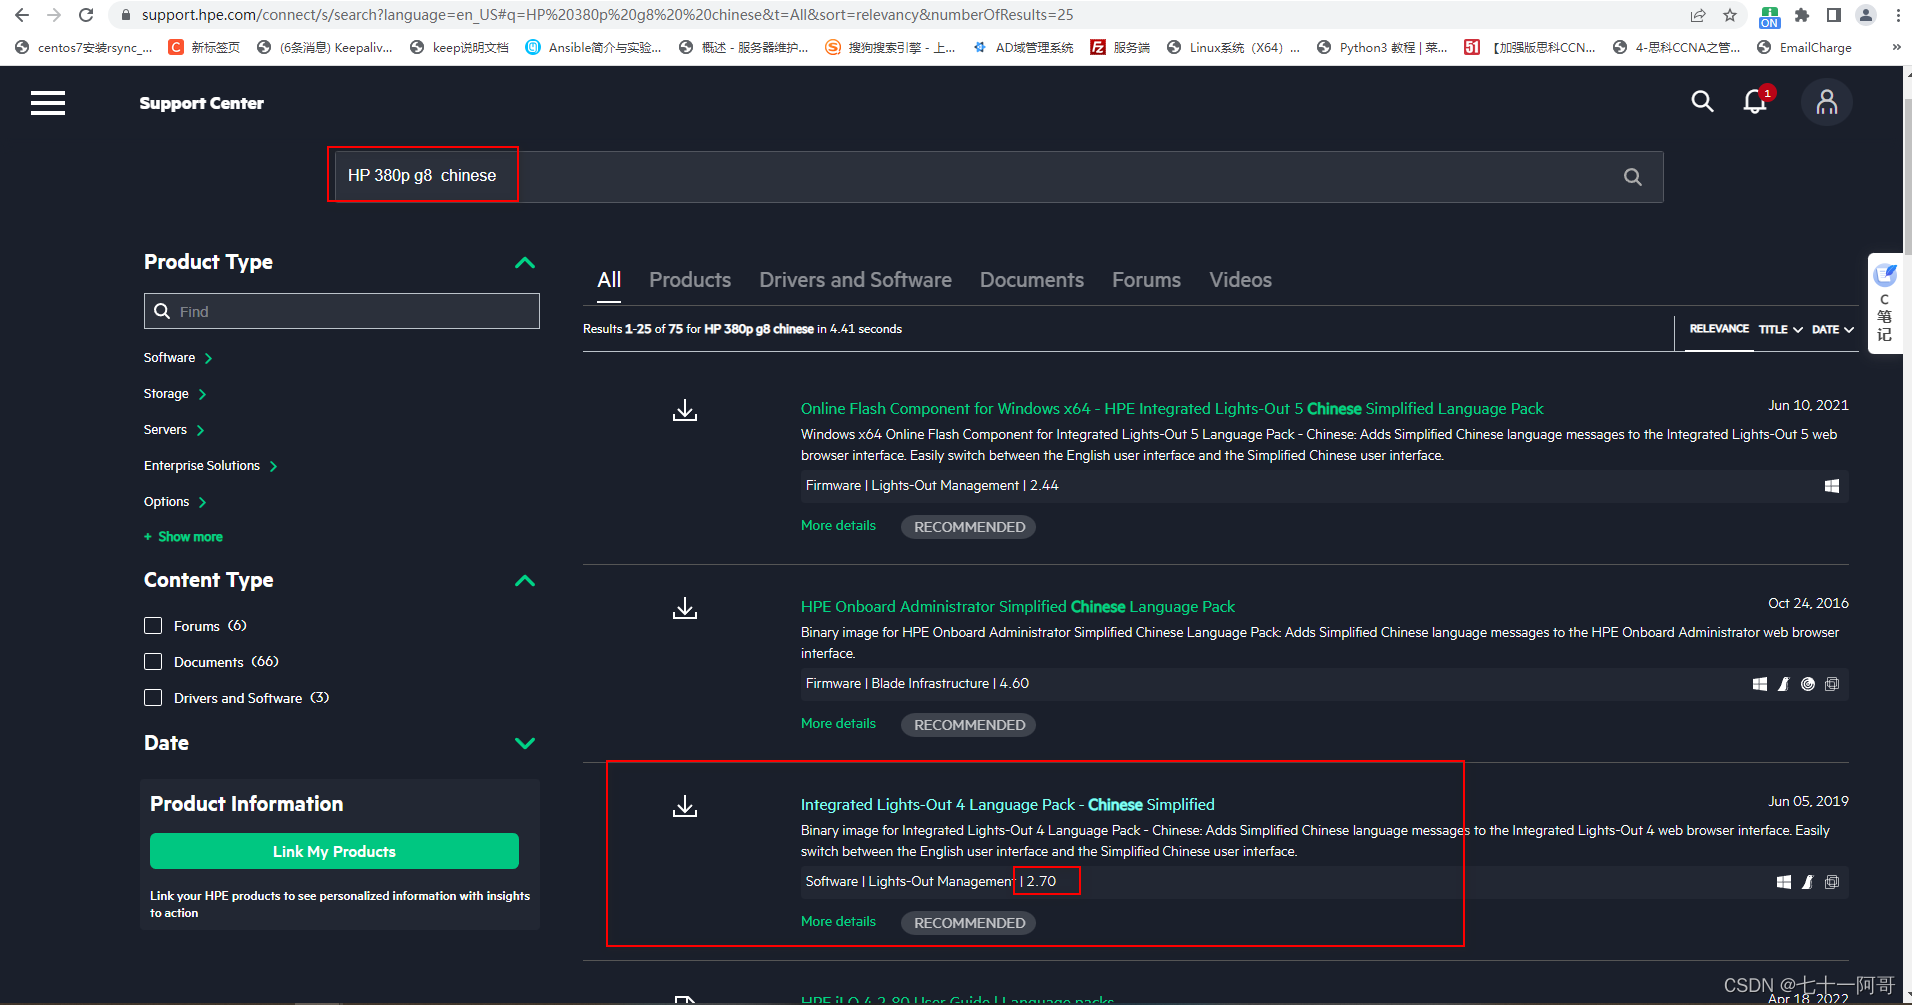The height and width of the screenshot is (1005, 1912).
Task: Switch to Drivers and Software tab
Action: pos(855,280)
